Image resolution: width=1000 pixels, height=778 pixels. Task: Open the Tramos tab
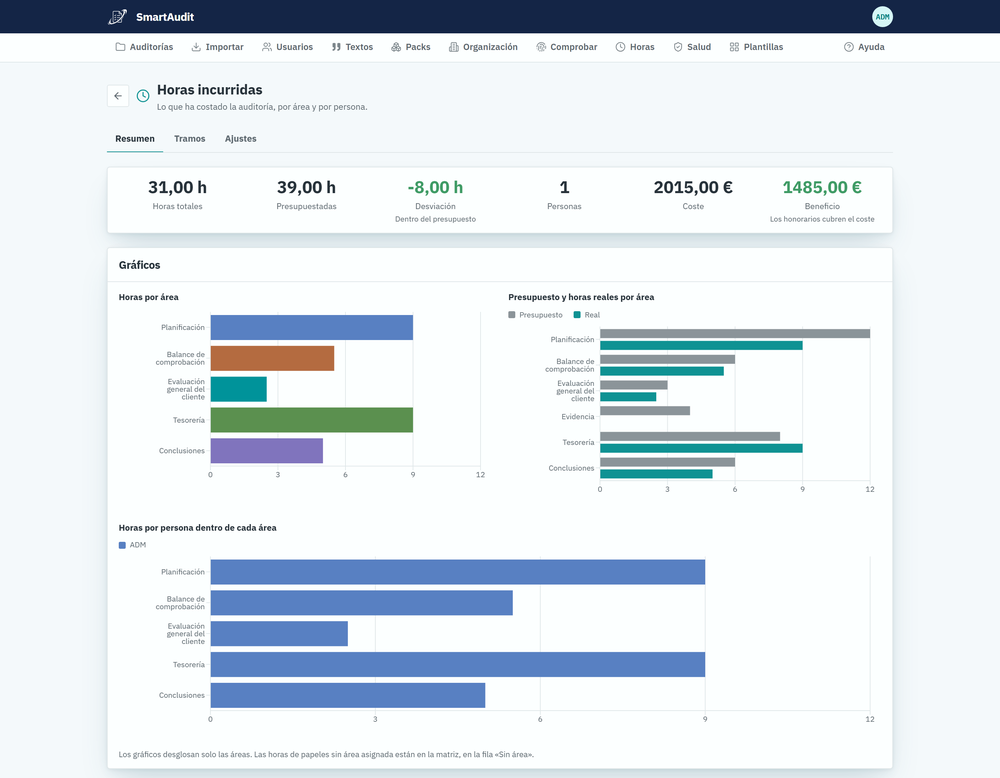click(189, 138)
